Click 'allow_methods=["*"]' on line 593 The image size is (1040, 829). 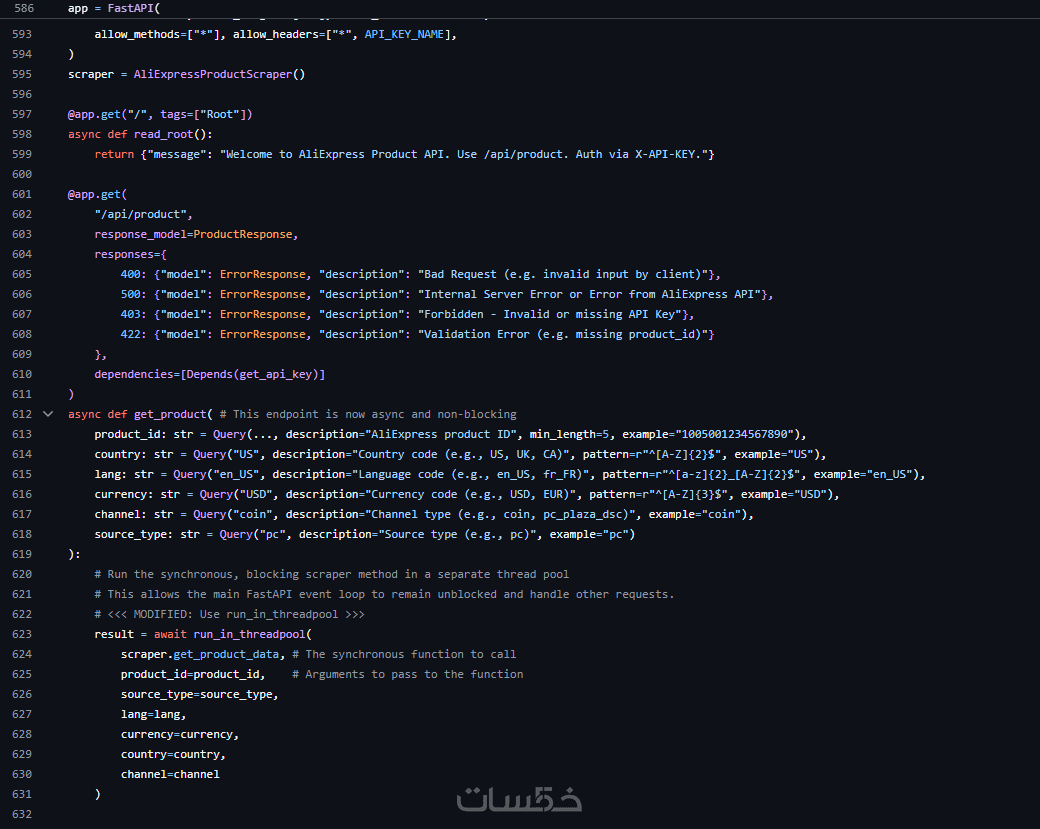[157, 34]
